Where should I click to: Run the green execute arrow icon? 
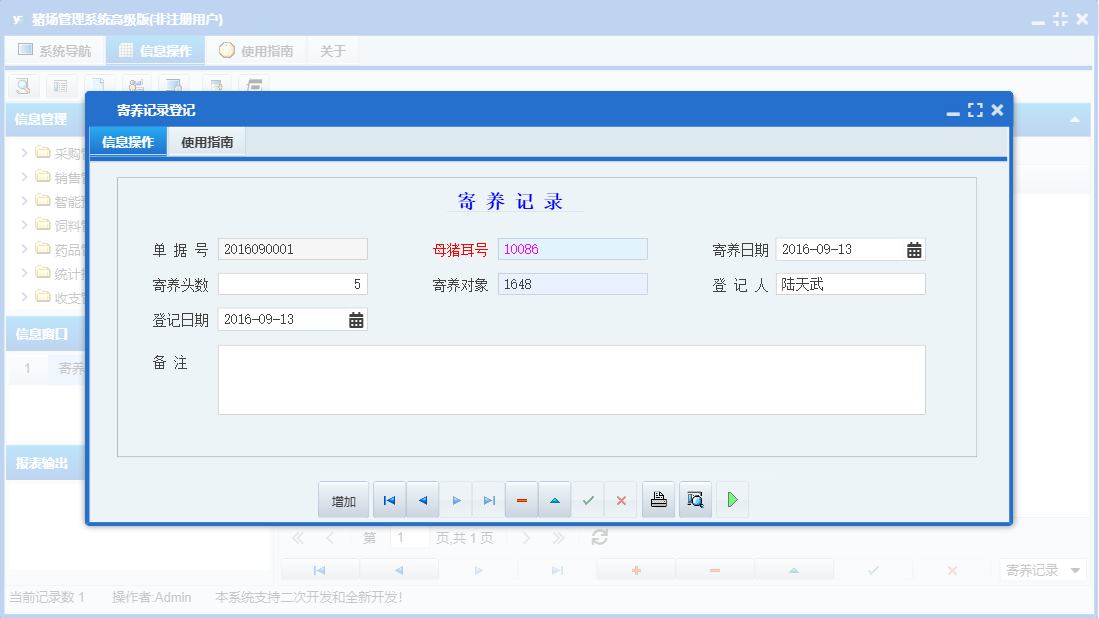pyautogui.click(x=731, y=499)
